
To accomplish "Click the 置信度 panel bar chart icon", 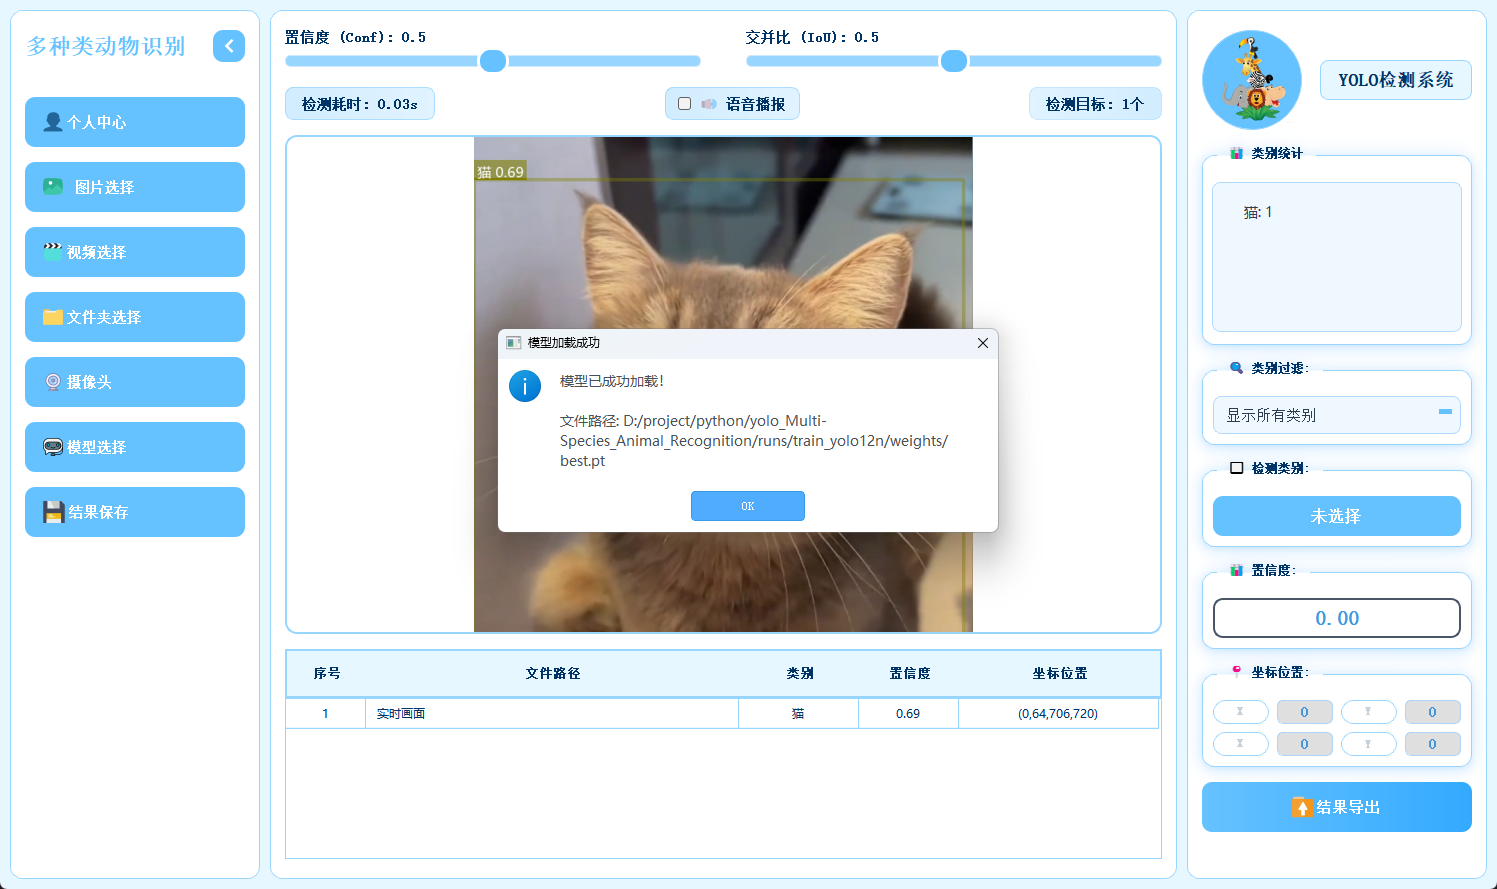I will click(x=1237, y=570).
